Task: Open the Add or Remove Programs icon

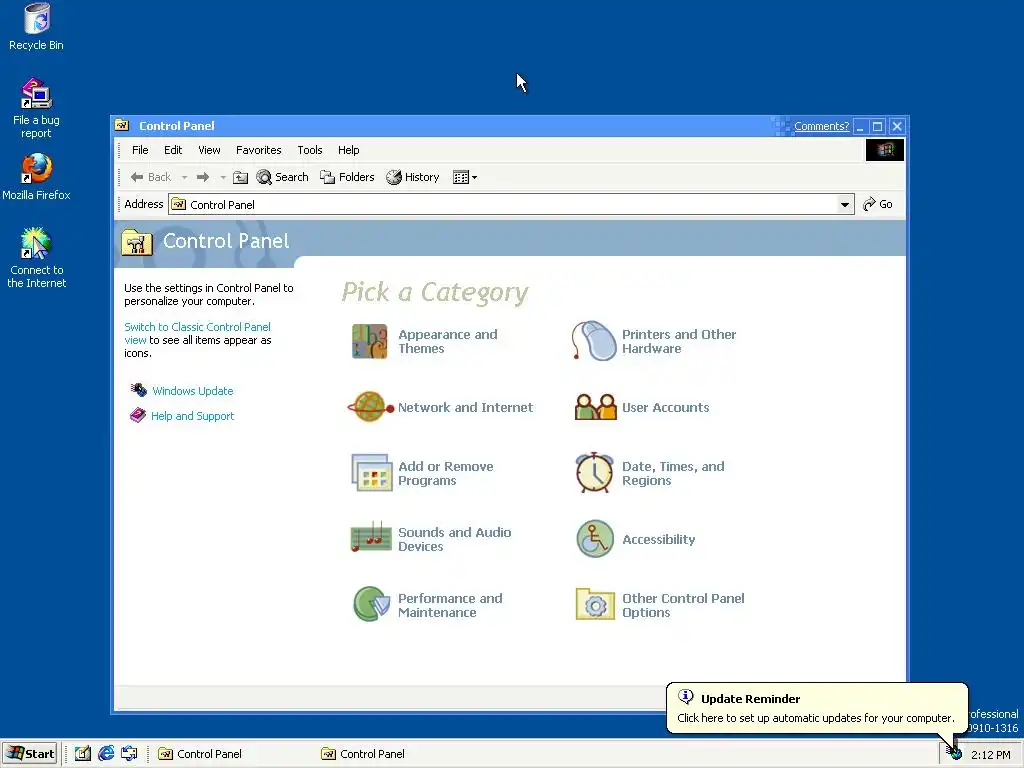Action: click(371, 473)
